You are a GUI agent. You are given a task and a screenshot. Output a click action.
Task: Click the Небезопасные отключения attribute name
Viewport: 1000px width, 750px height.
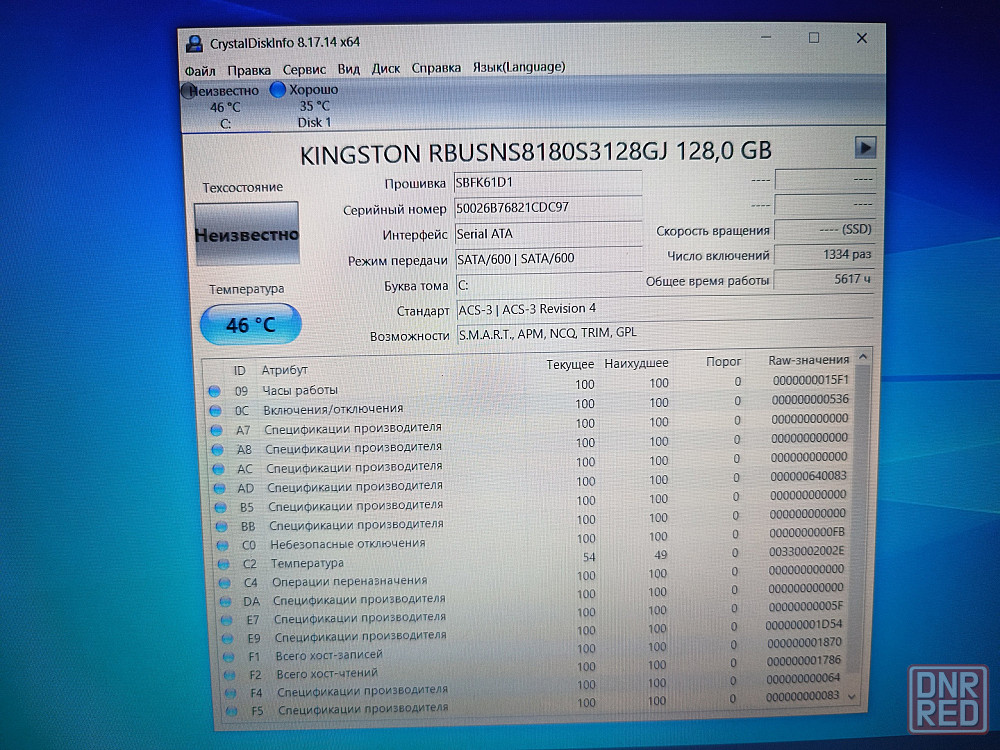click(348, 543)
